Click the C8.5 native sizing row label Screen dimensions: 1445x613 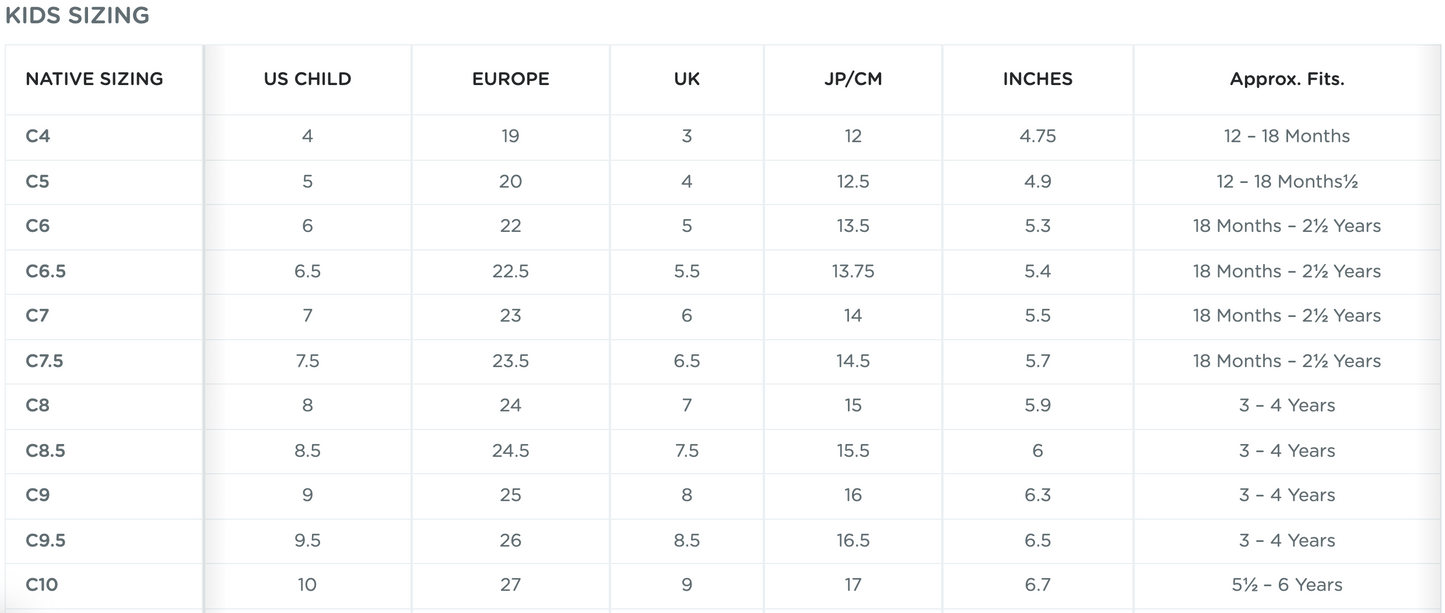46,451
